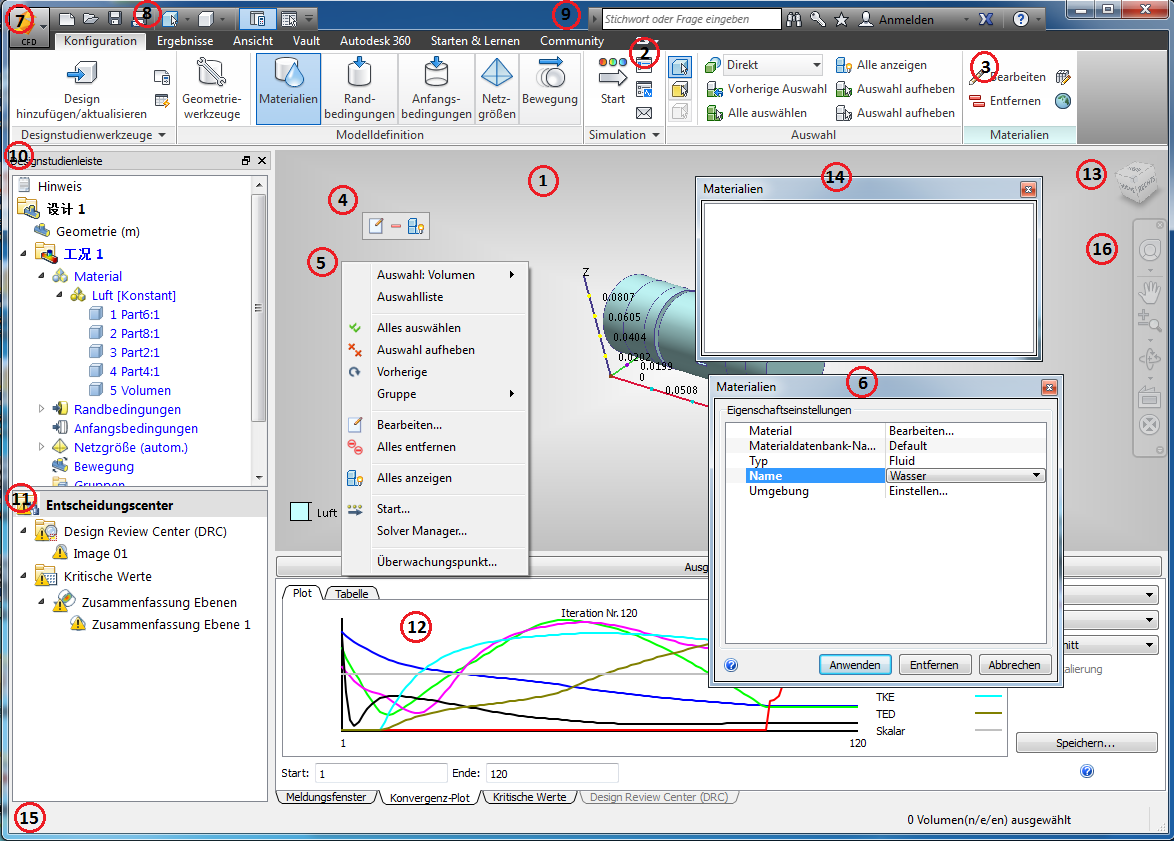This screenshot has width=1174, height=841.
Task: Click the ViewCube in viewport corner
Action: pyautogui.click(x=1137, y=181)
